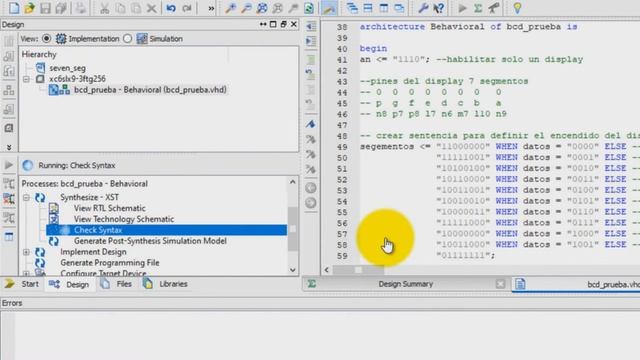Select View Technology Schematic process
The width and height of the screenshot is (640, 360).
(x=124, y=219)
